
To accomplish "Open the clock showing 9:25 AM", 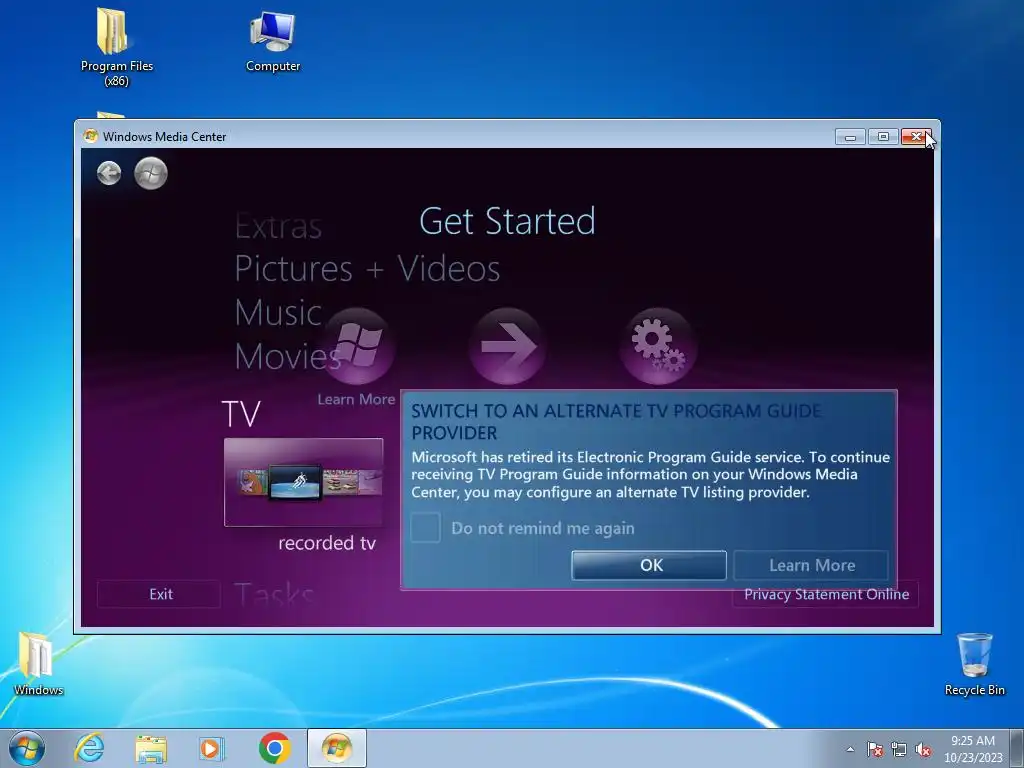I will (972, 749).
